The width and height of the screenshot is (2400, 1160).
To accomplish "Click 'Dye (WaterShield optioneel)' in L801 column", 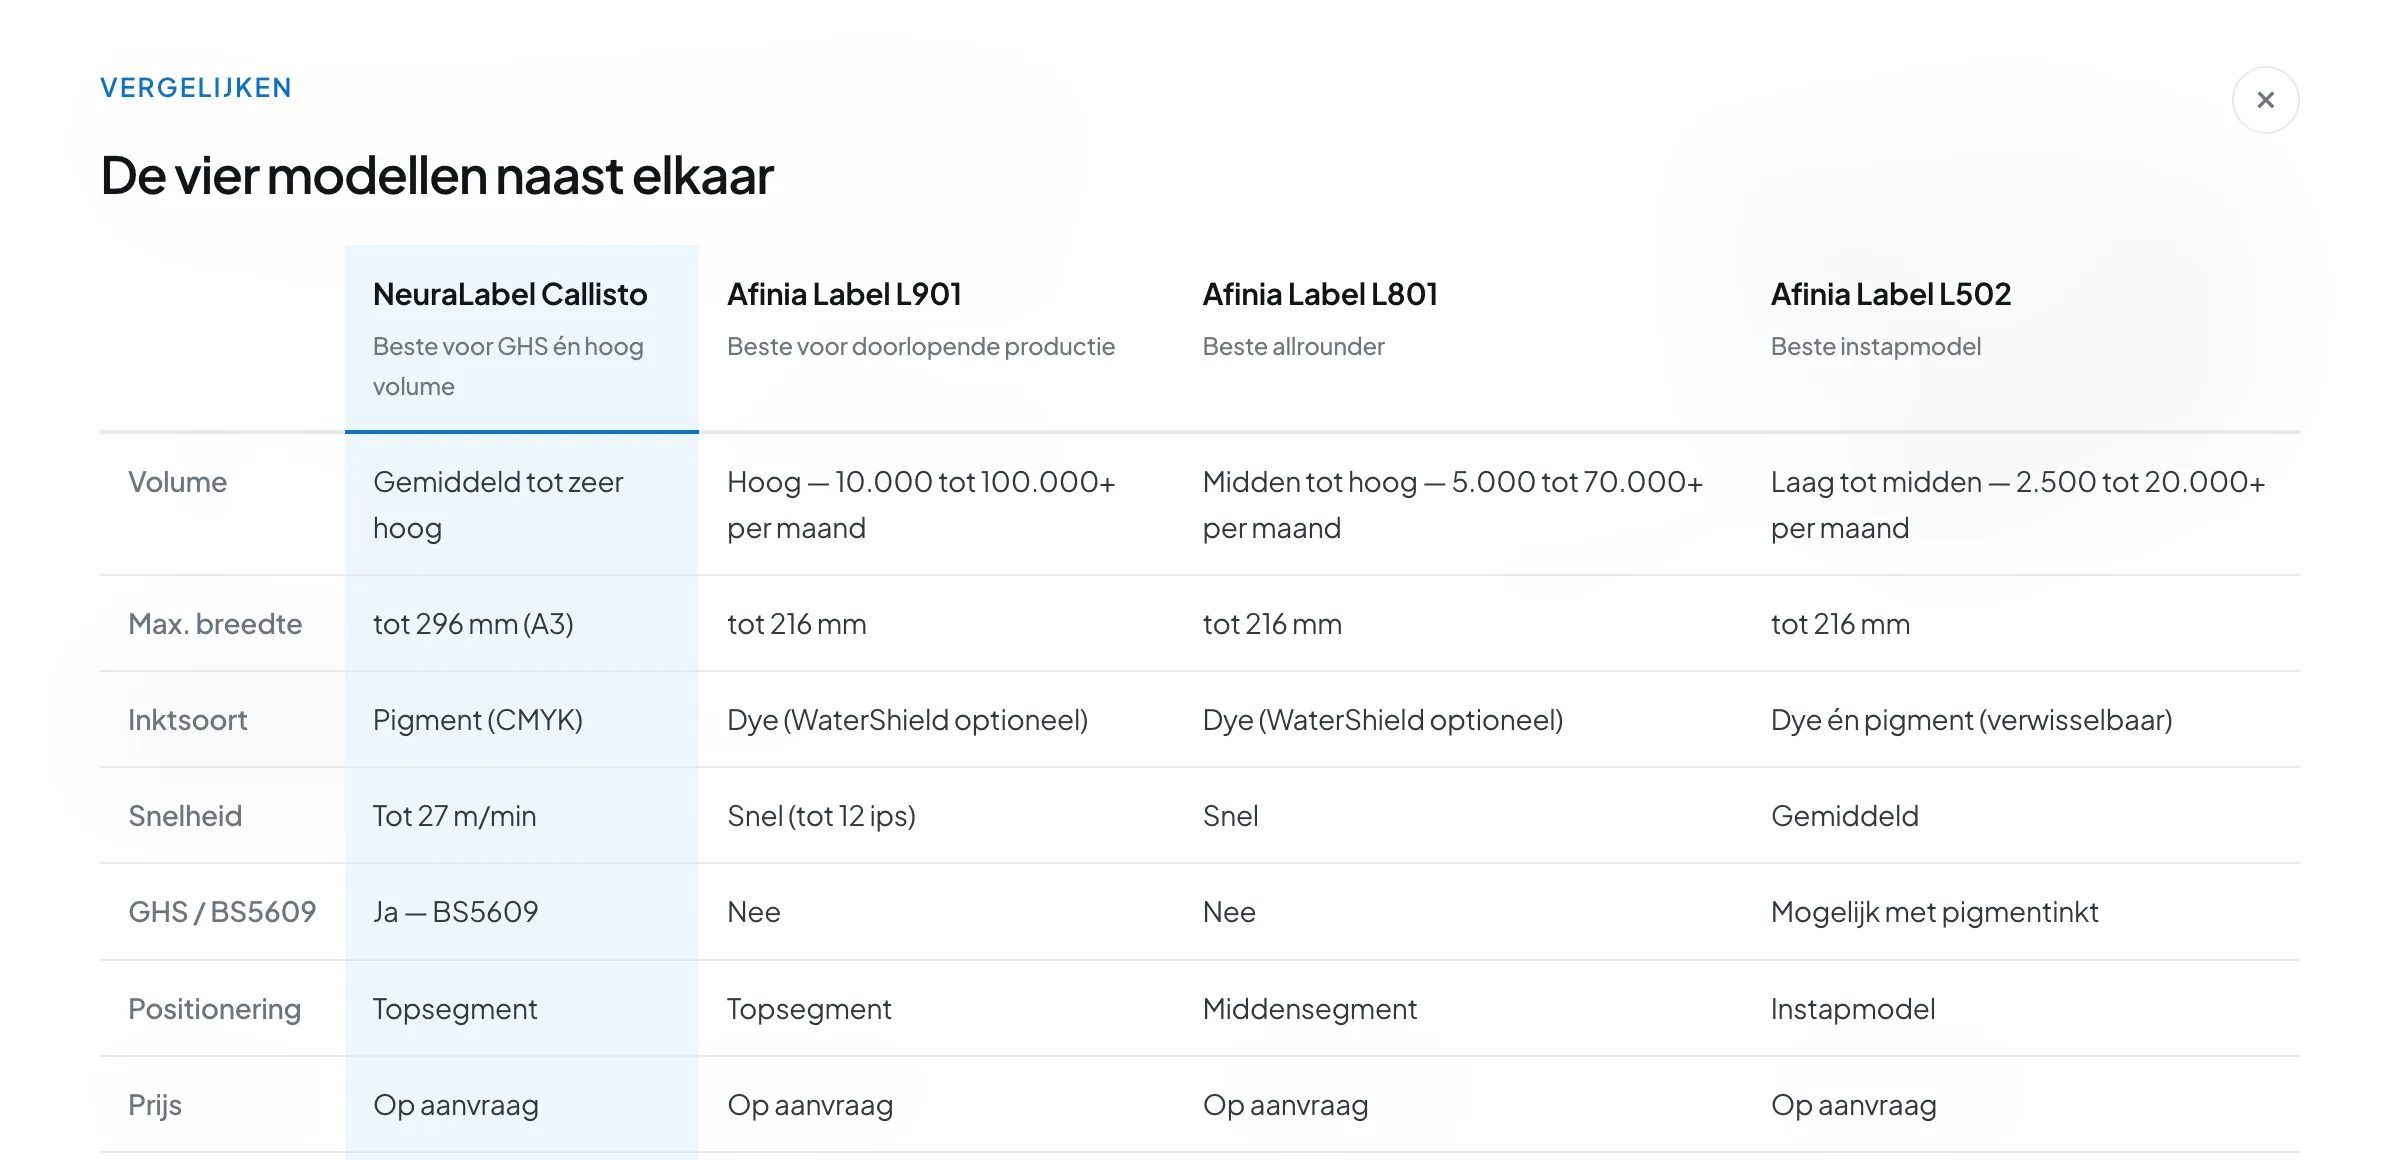I will click(x=1383, y=720).
